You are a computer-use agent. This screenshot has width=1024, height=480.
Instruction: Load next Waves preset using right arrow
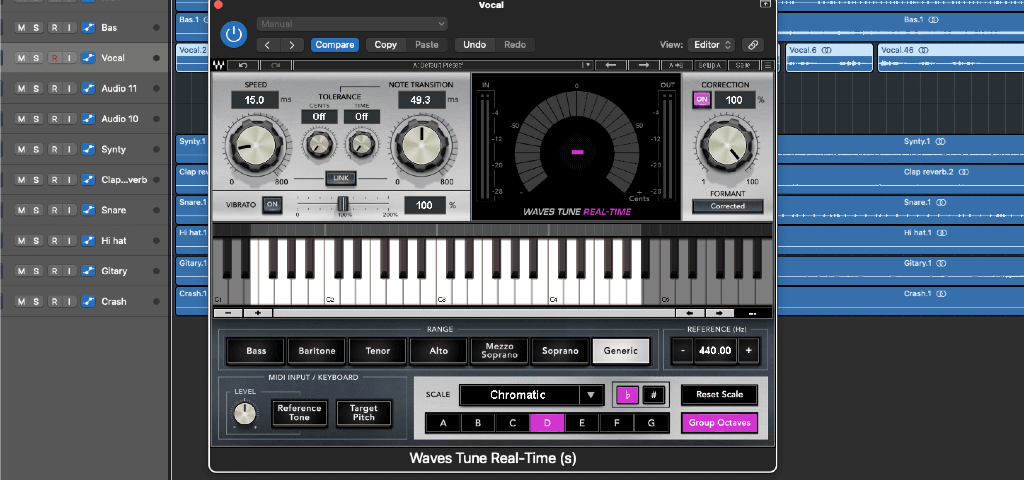coord(643,65)
